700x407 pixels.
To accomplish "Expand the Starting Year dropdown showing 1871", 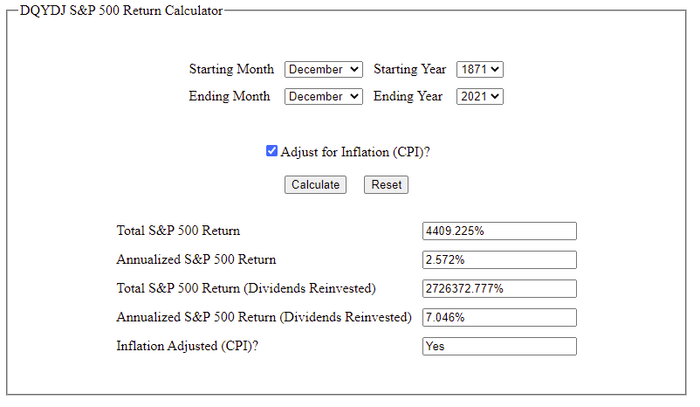I will 479,70.
